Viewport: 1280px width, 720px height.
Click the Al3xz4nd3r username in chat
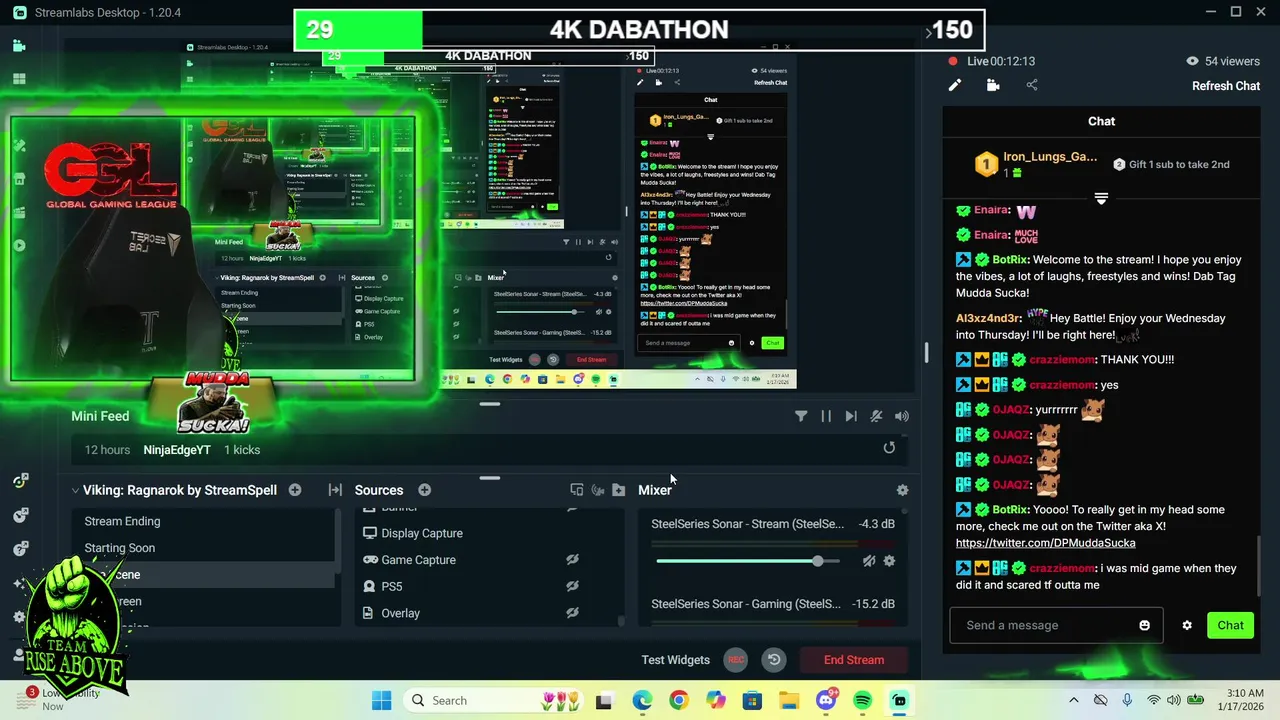[988, 318]
